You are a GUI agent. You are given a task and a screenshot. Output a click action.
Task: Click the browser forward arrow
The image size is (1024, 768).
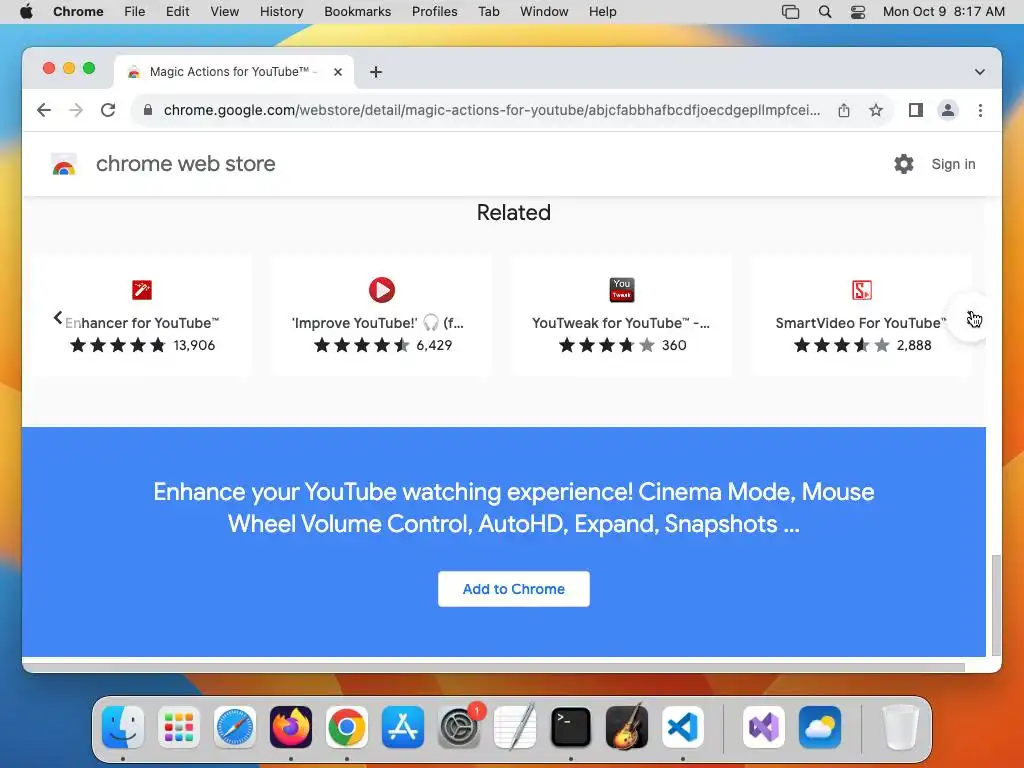pyautogui.click(x=76, y=110)
